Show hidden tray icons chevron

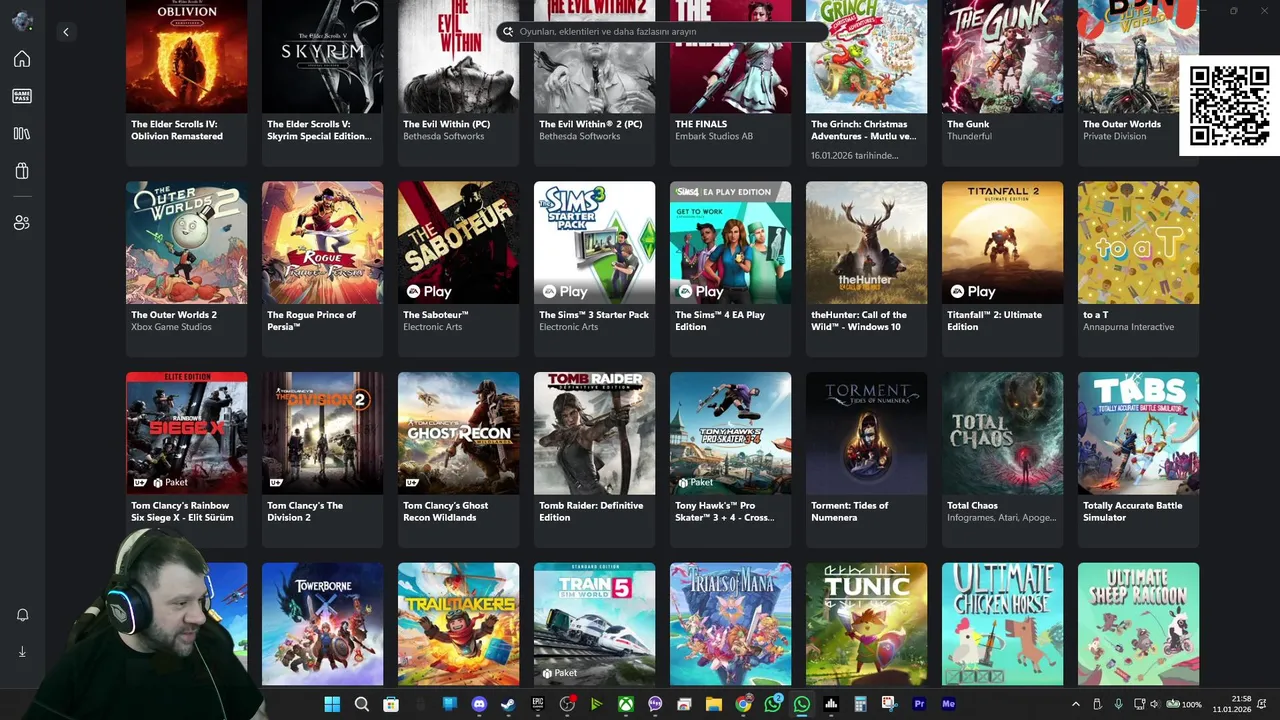click(1076, 704)
